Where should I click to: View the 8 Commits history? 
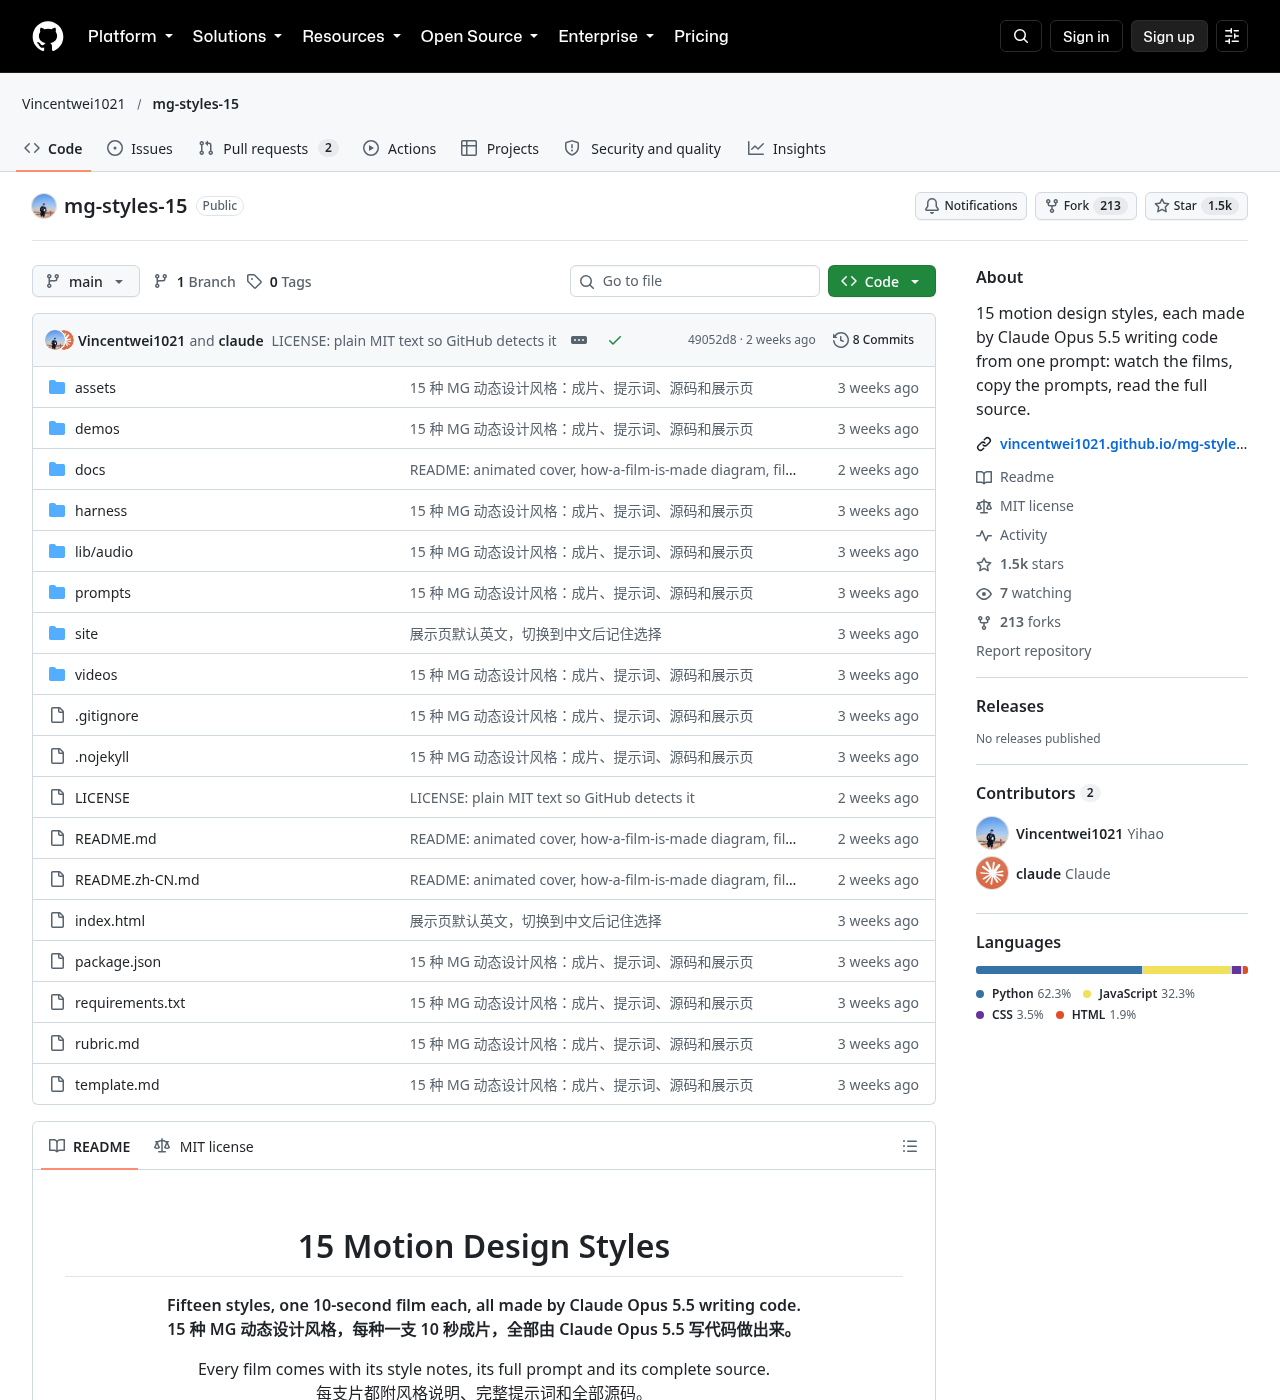(873, 340)
